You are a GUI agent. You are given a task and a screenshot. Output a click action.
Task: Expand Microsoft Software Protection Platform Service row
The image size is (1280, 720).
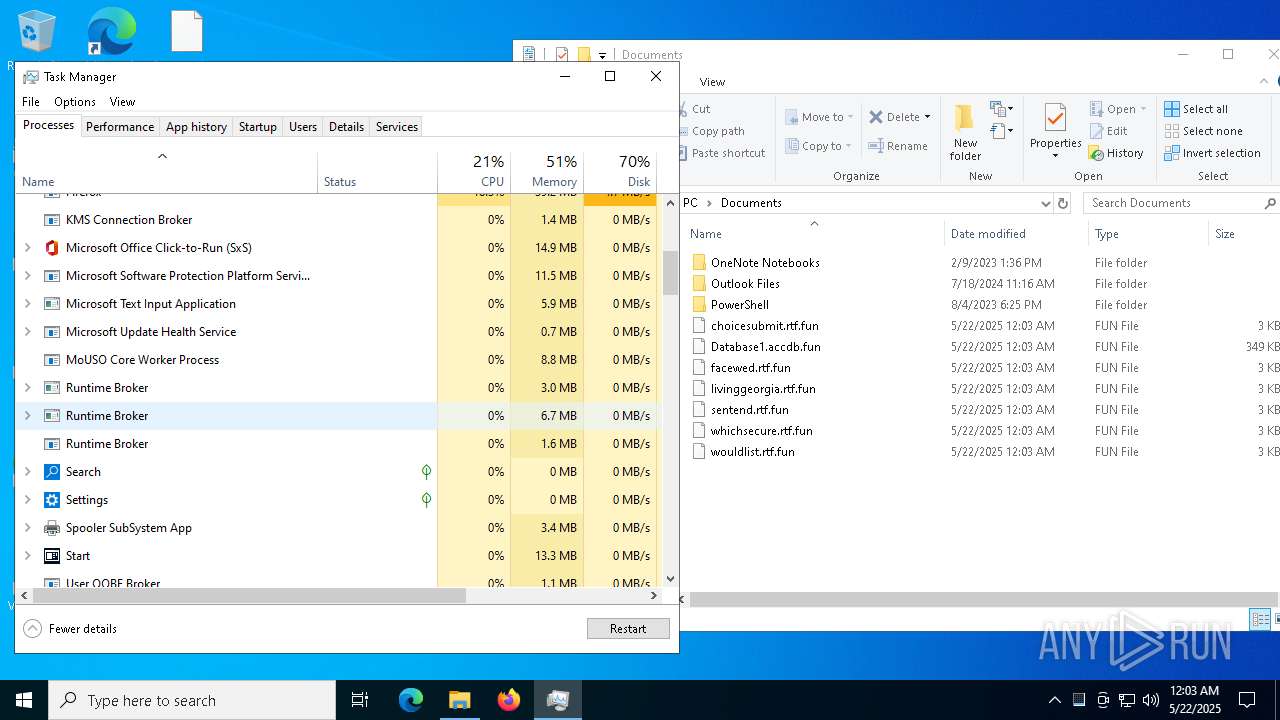point(27,276)
